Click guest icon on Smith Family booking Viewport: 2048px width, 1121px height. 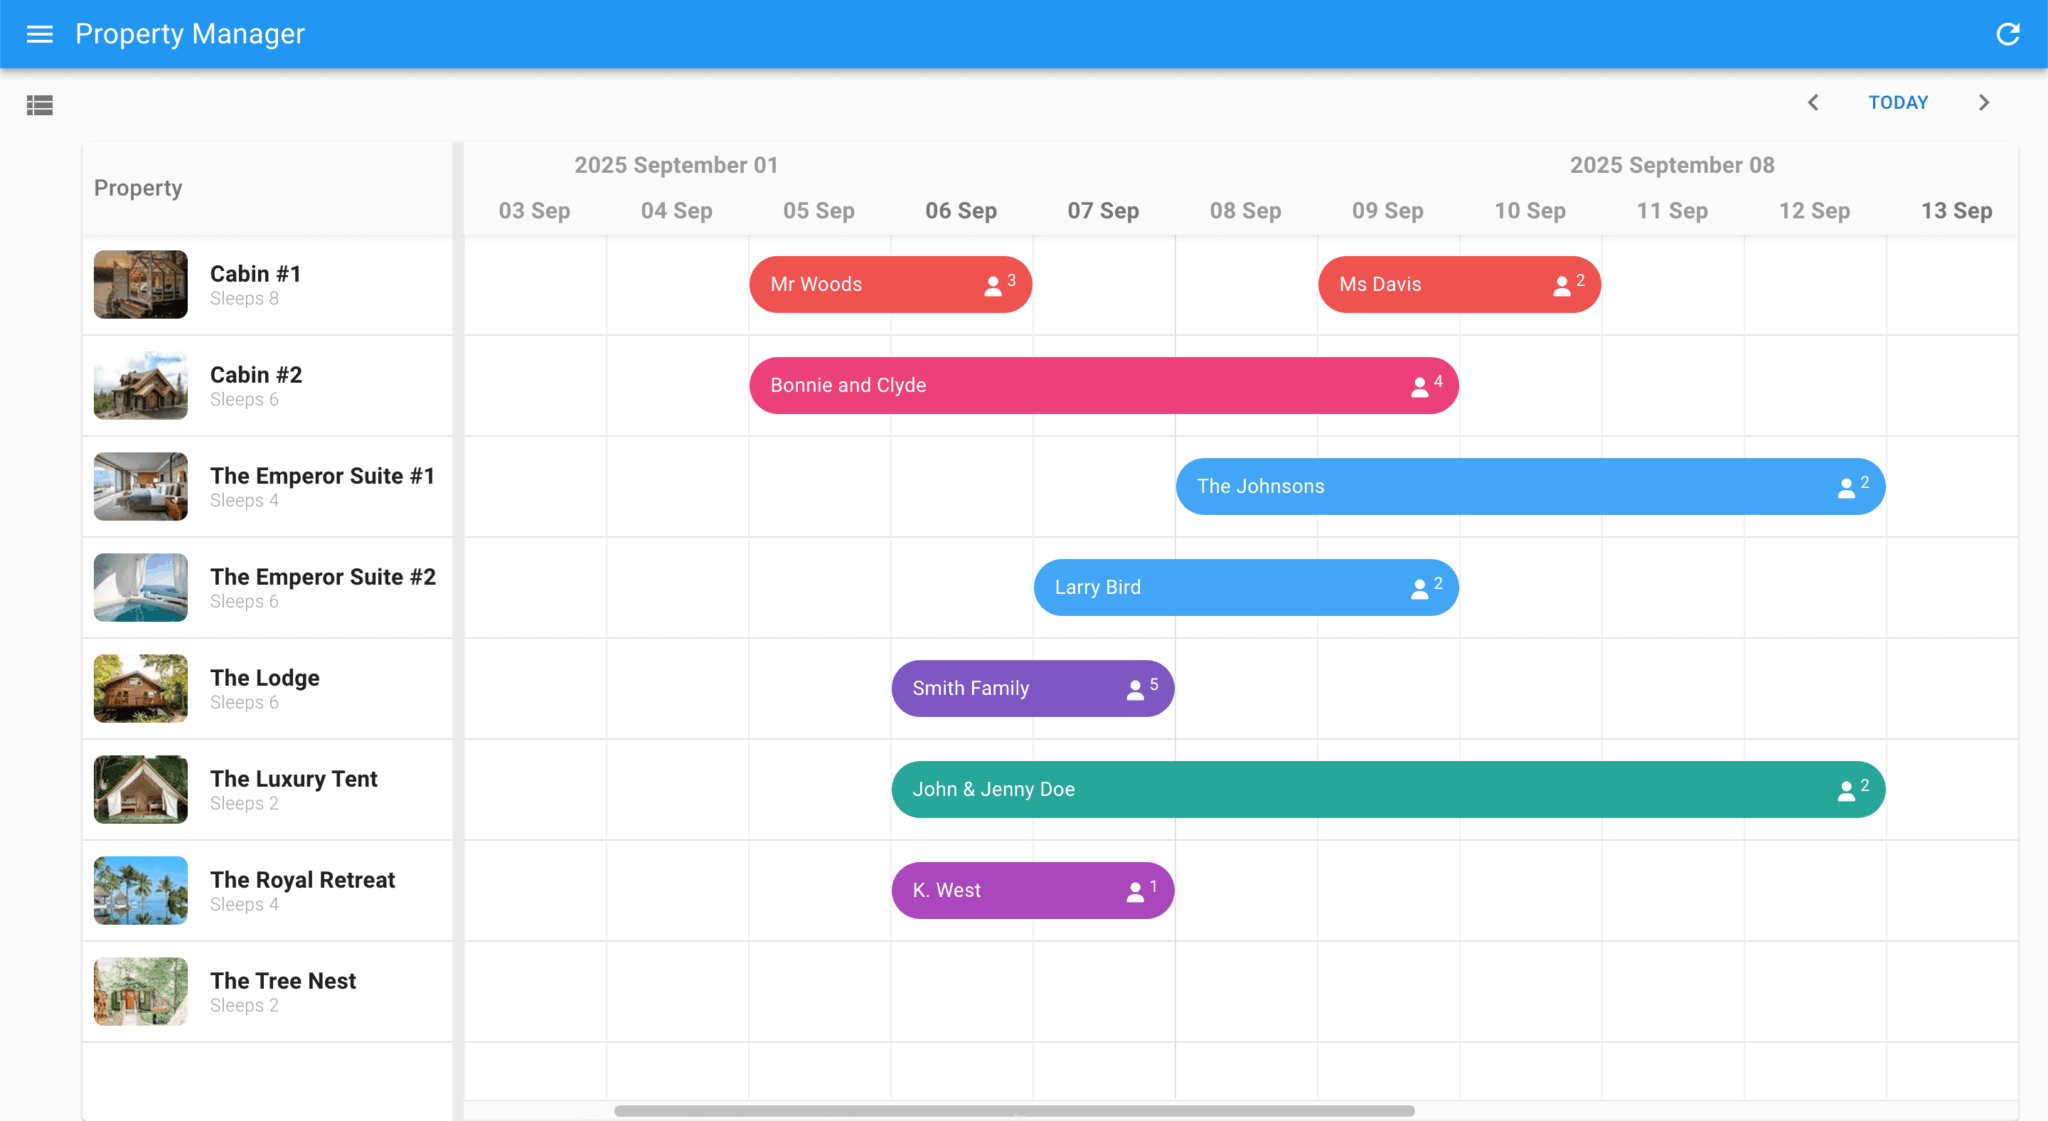(1135, 690)
